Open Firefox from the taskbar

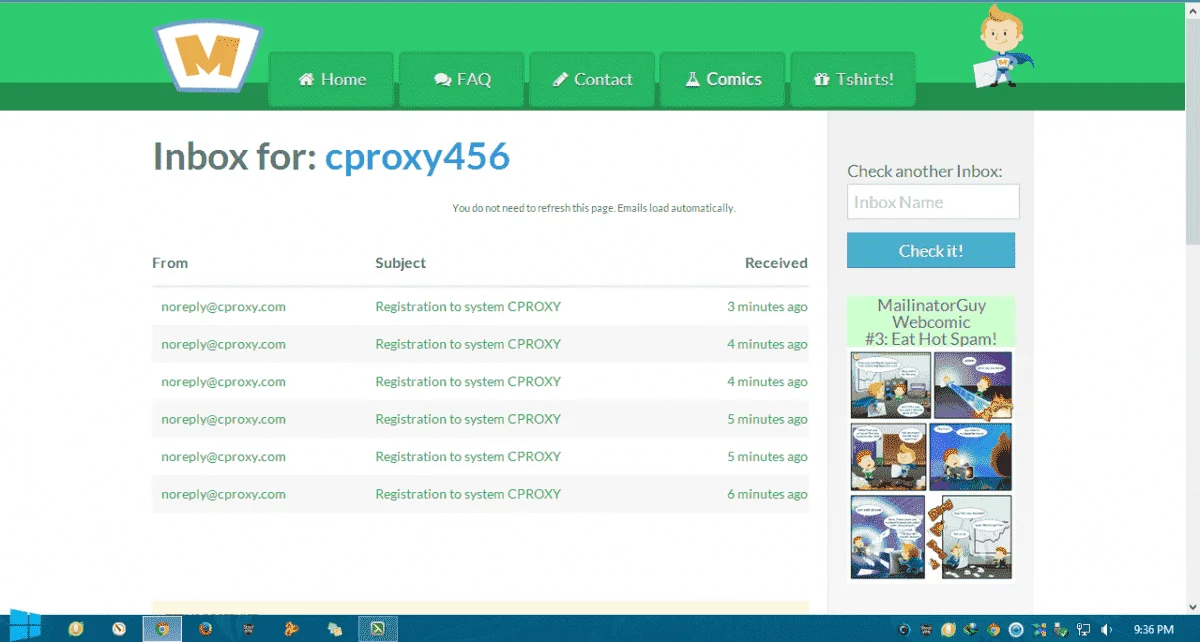205,629
